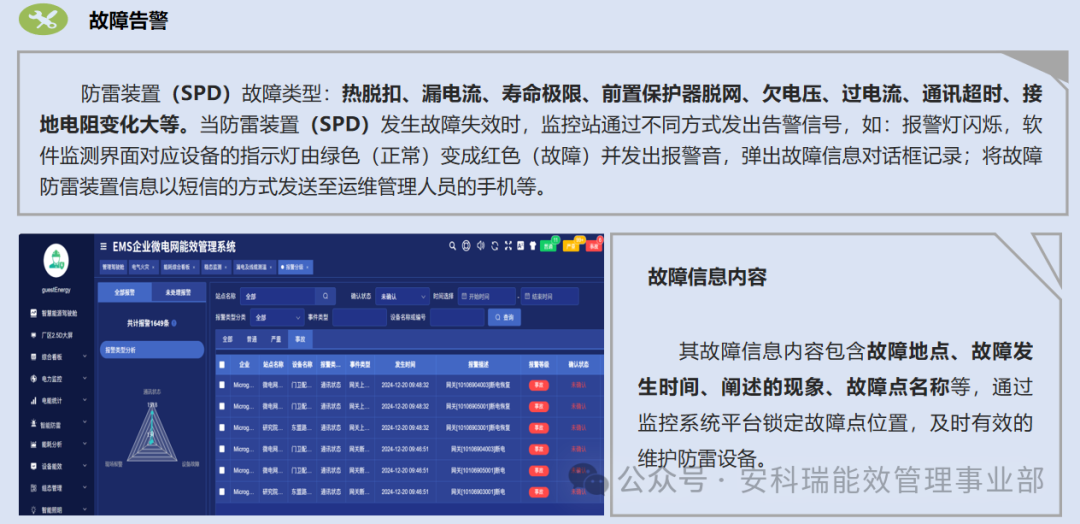Click the 综合看板 sidebar icon
This screenshot has width=1080, height=524.
pyautogui.click(x=33, y=357)
